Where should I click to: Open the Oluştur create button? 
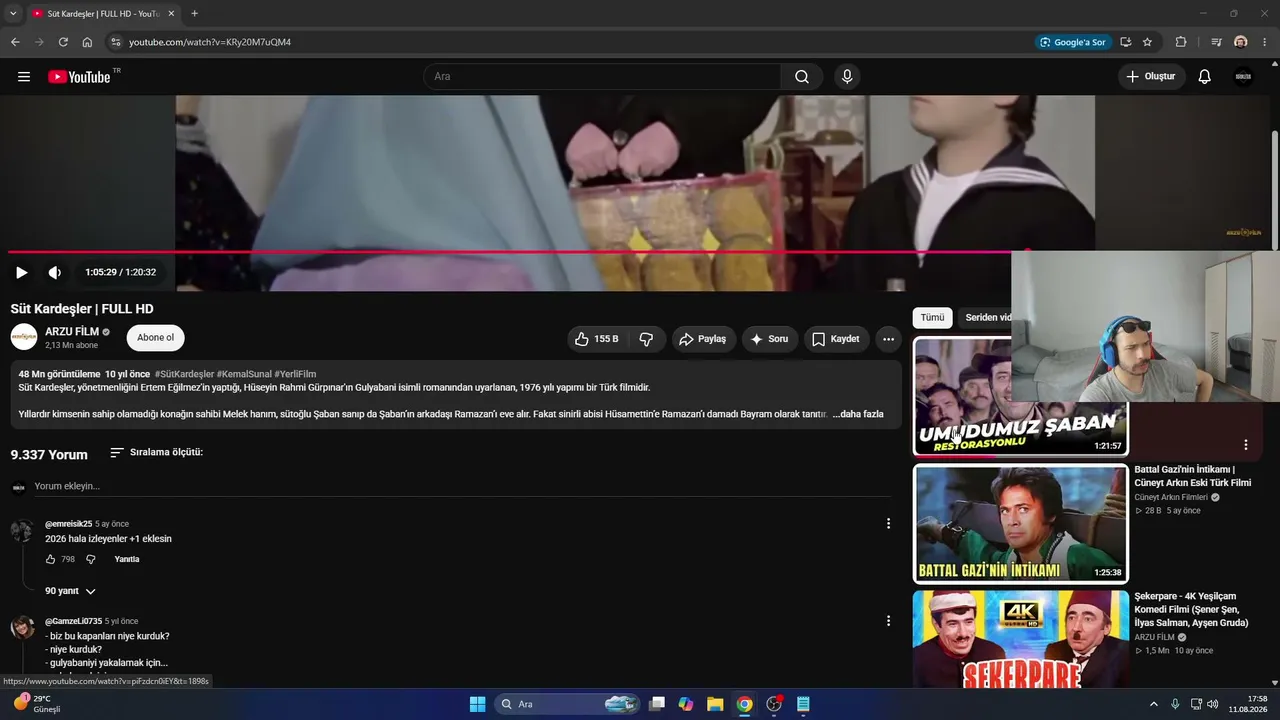(x=1152, y=77)
